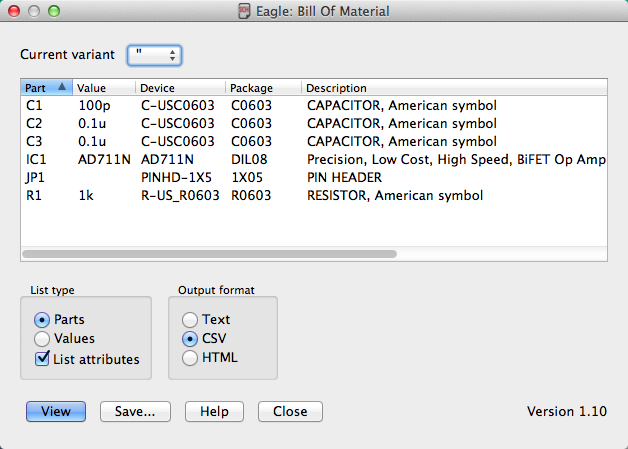Open the Current variant dropdown
Screen dimensions: 628x449
(x=155, y=54)
